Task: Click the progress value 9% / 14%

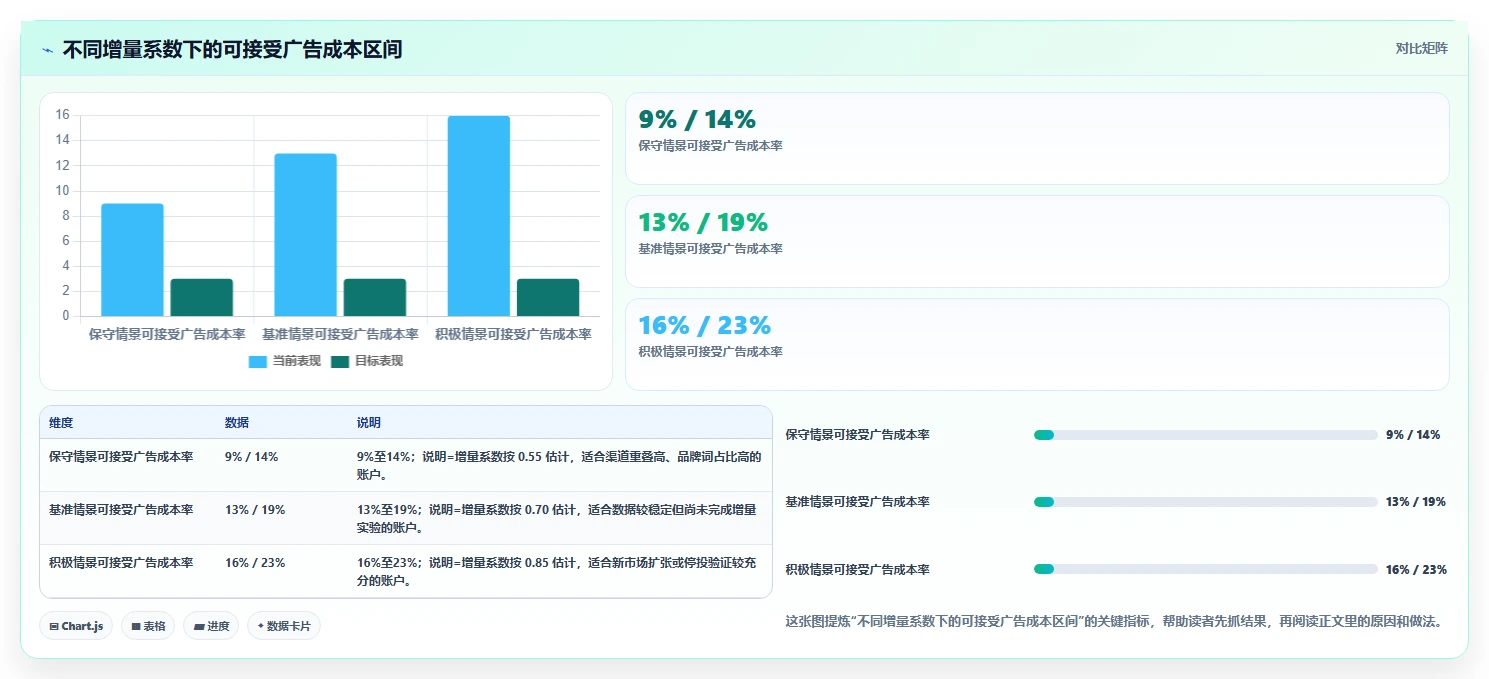Action: click(1413, 435)
